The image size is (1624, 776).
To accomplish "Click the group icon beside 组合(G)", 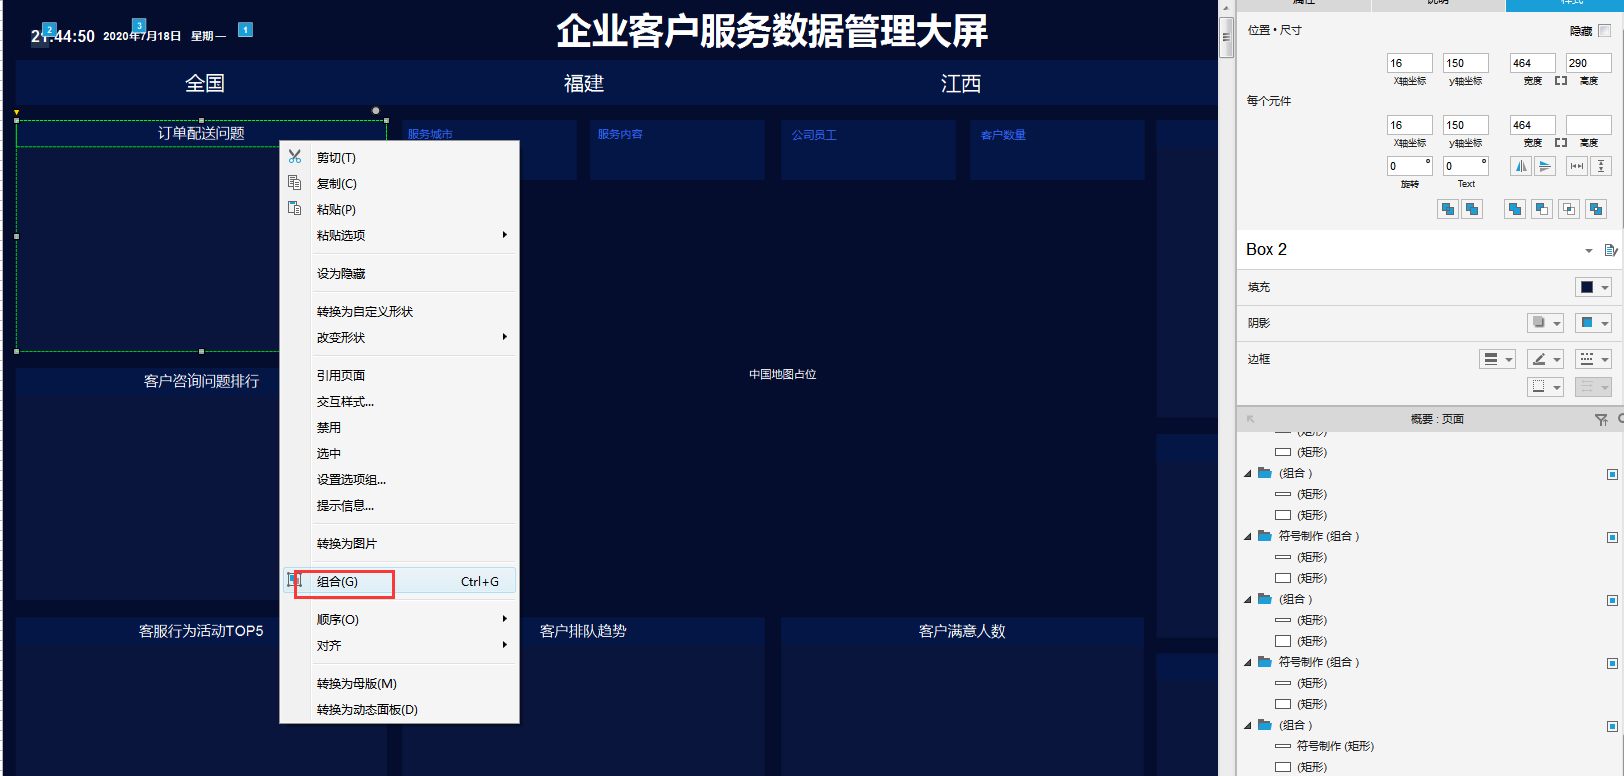I will pos(294,580).
